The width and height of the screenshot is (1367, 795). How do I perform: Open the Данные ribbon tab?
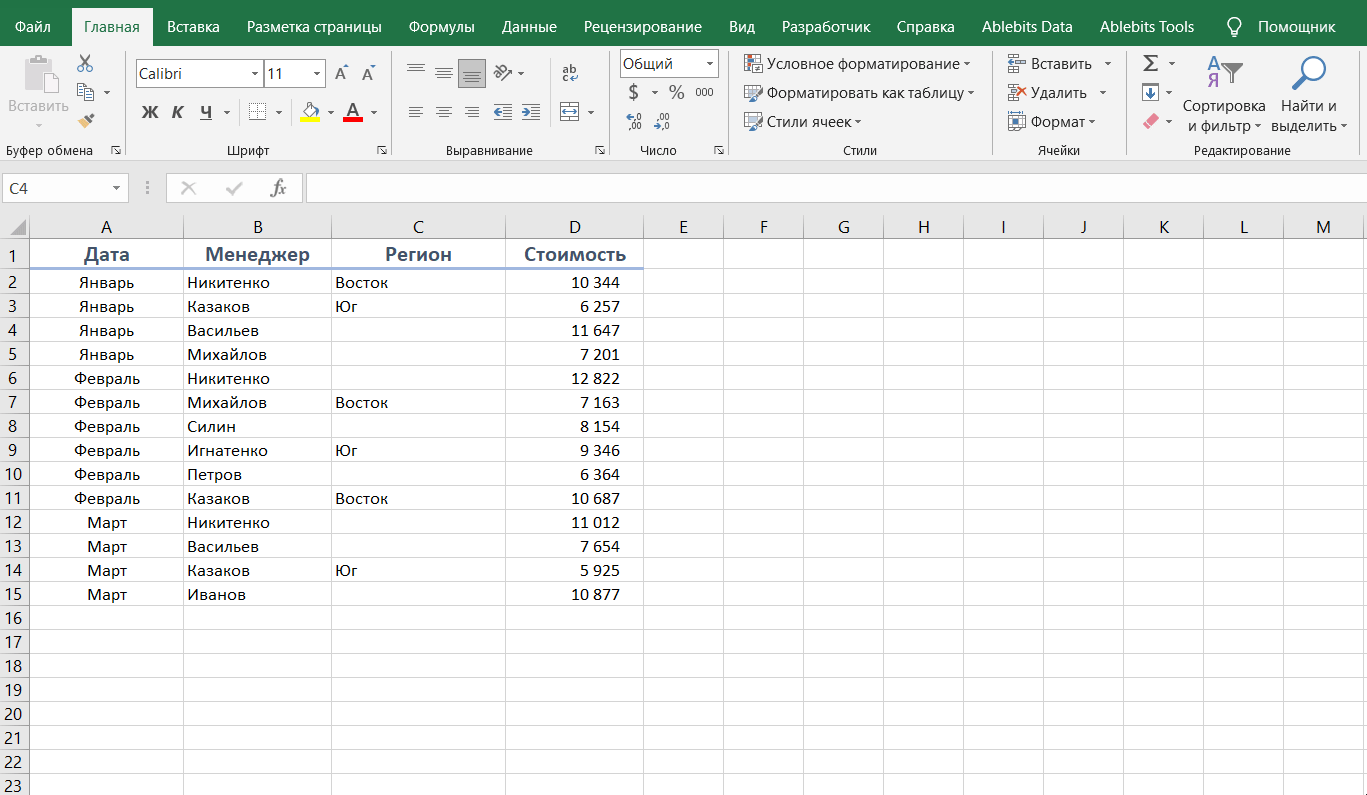(x=529, y=27)
